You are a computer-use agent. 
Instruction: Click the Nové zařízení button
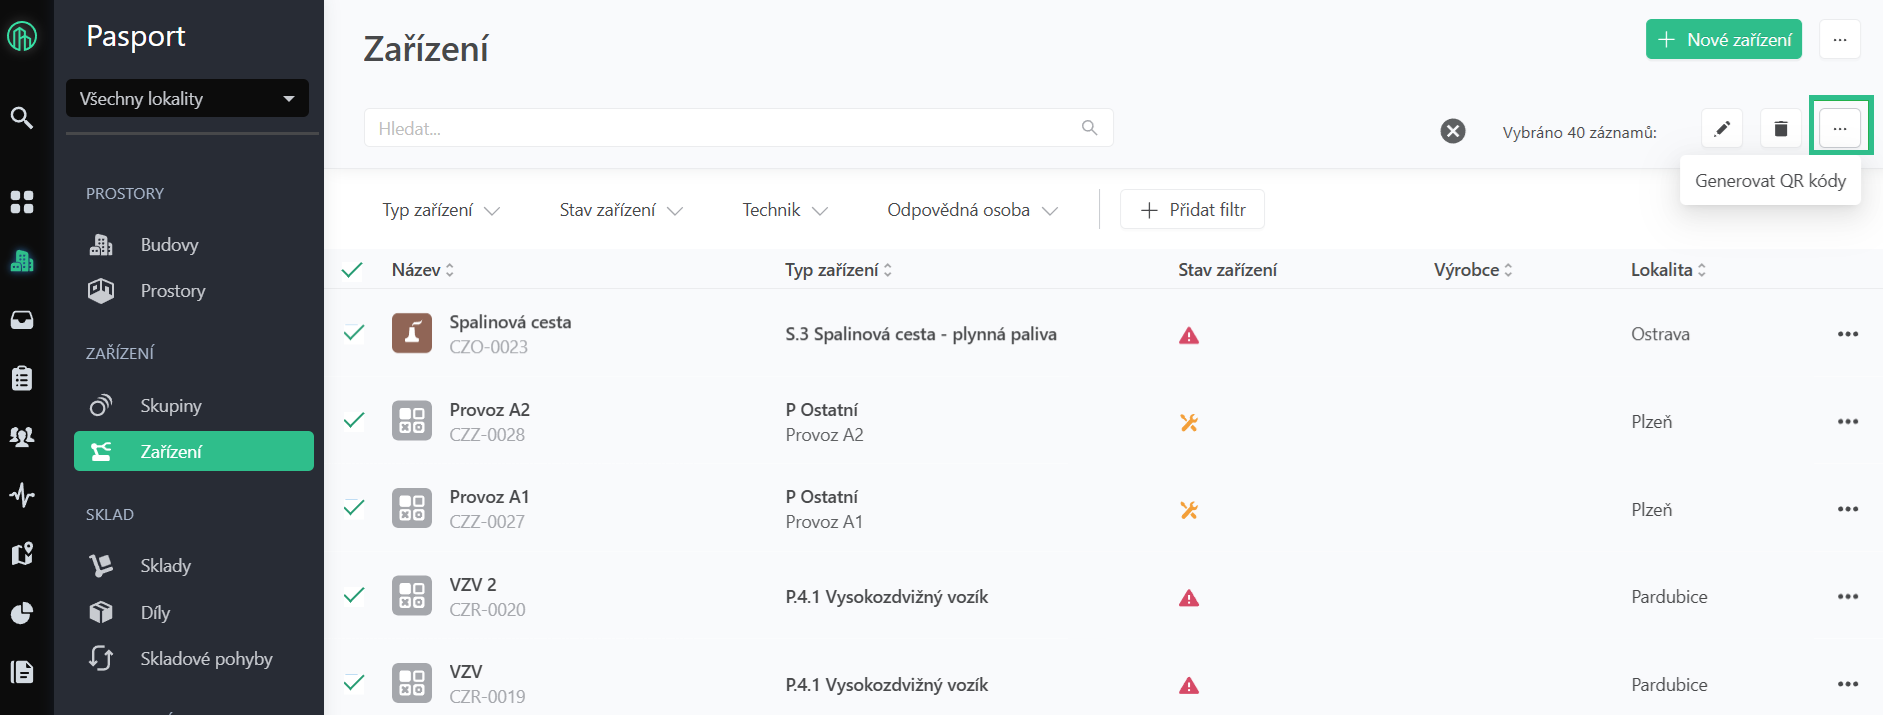click(x=1723, y=40)
